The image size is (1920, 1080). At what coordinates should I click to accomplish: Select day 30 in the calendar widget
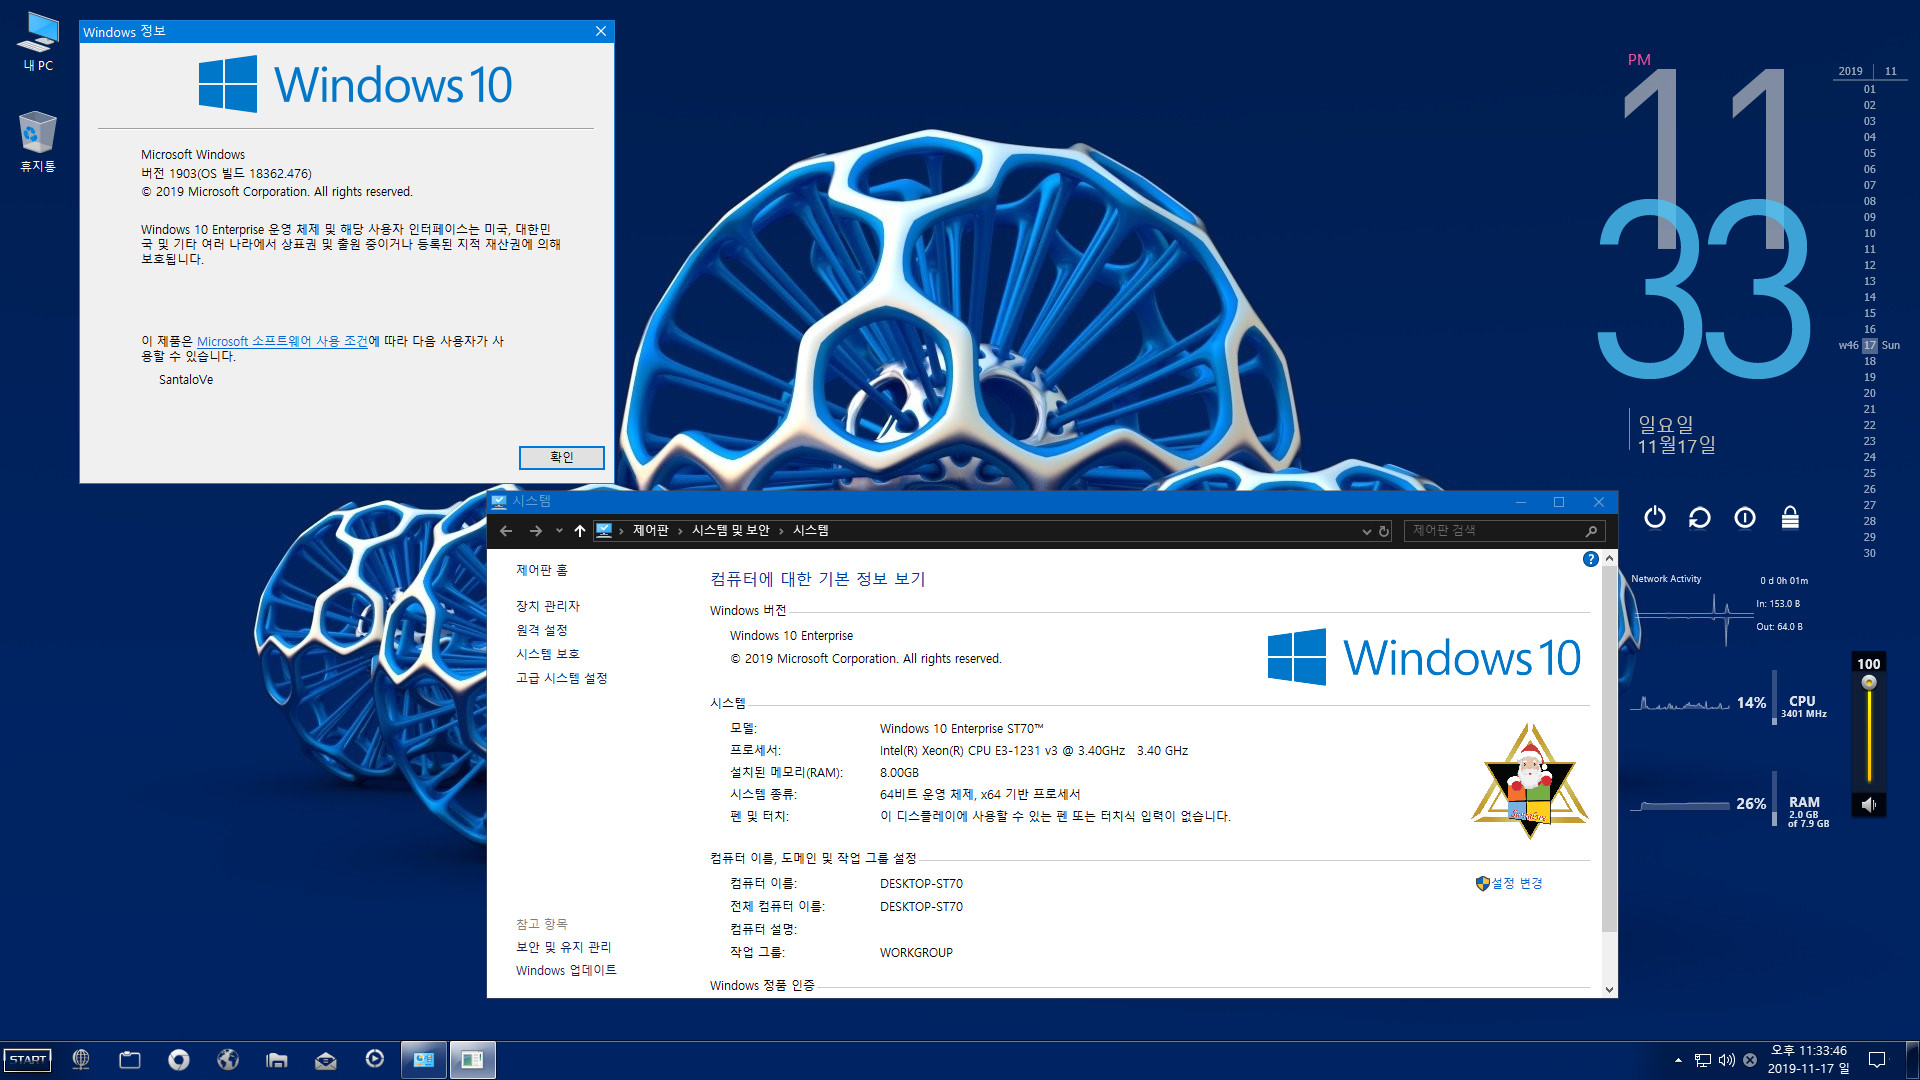1869,553
